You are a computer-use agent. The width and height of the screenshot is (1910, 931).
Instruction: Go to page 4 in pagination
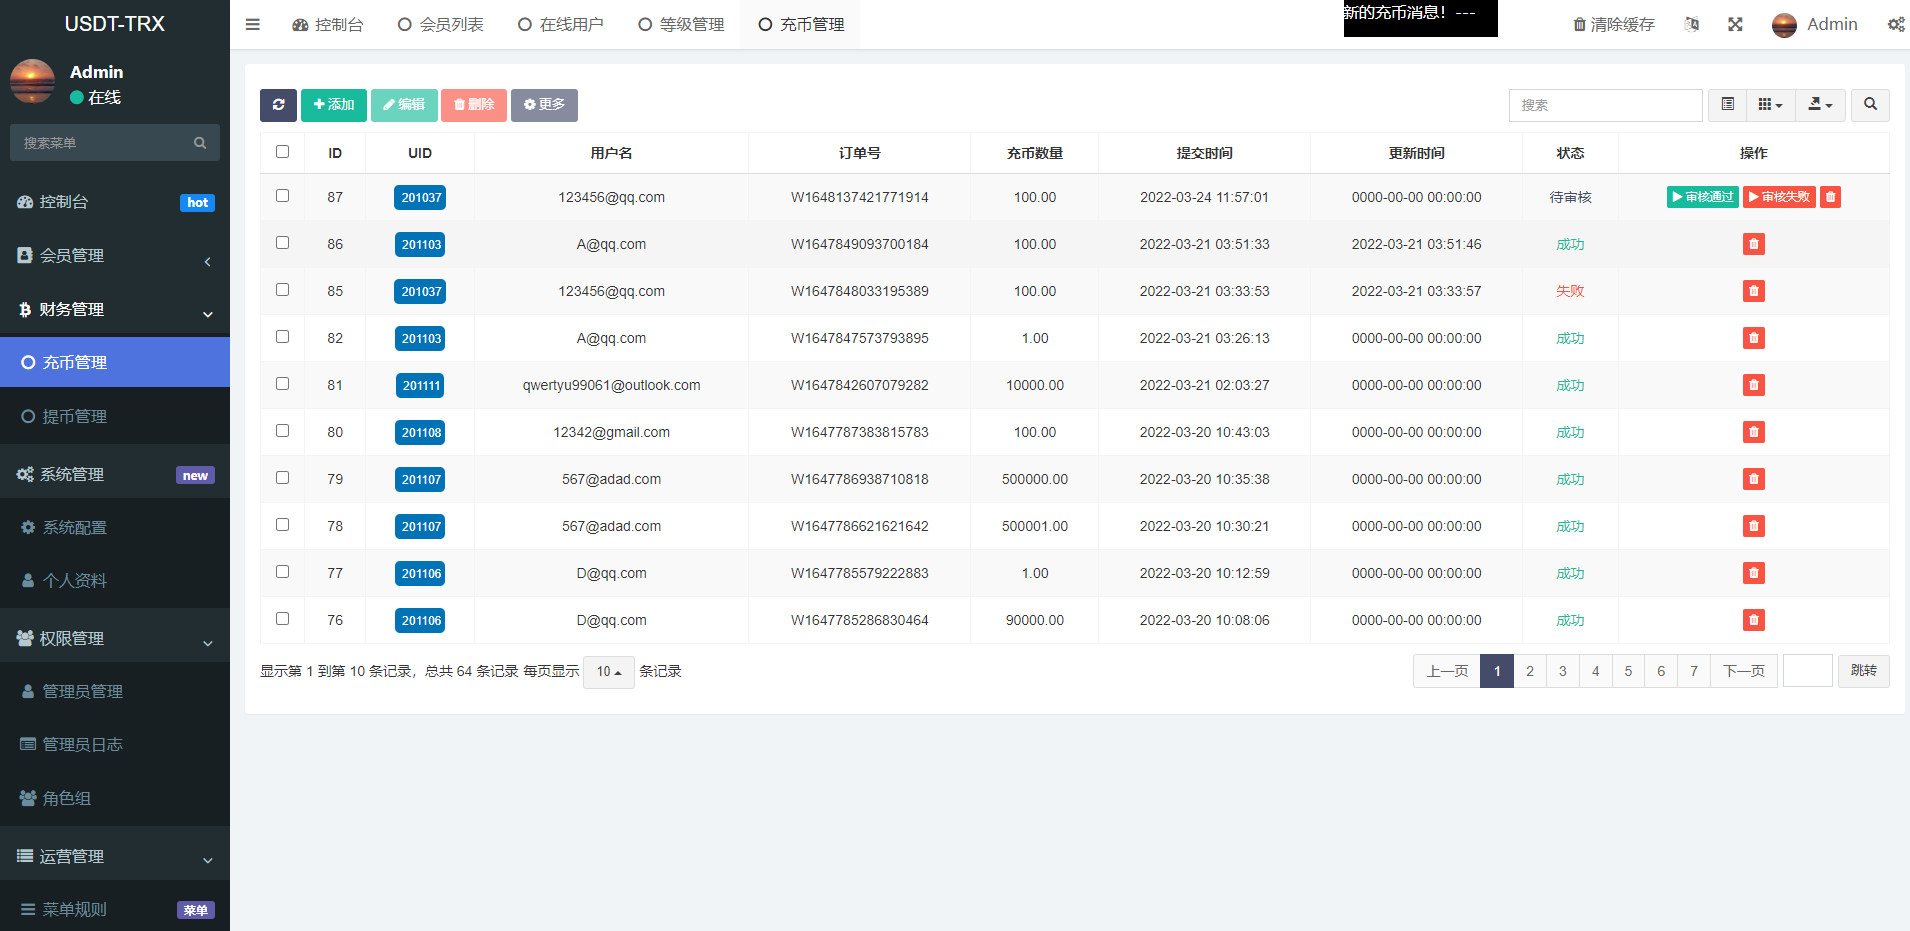tap(1595, 671)
